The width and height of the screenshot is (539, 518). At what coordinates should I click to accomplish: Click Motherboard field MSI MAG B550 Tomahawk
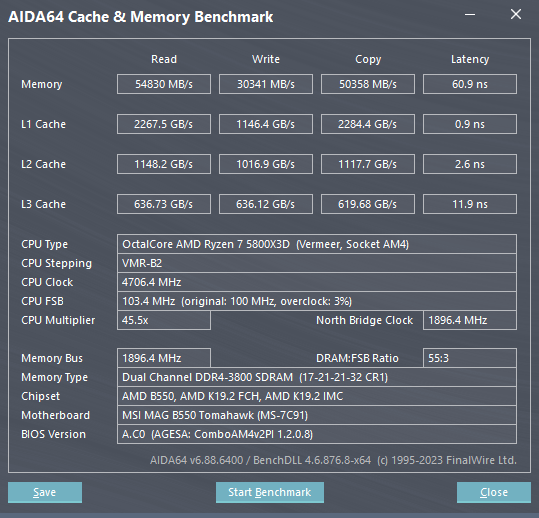point(317,415)
